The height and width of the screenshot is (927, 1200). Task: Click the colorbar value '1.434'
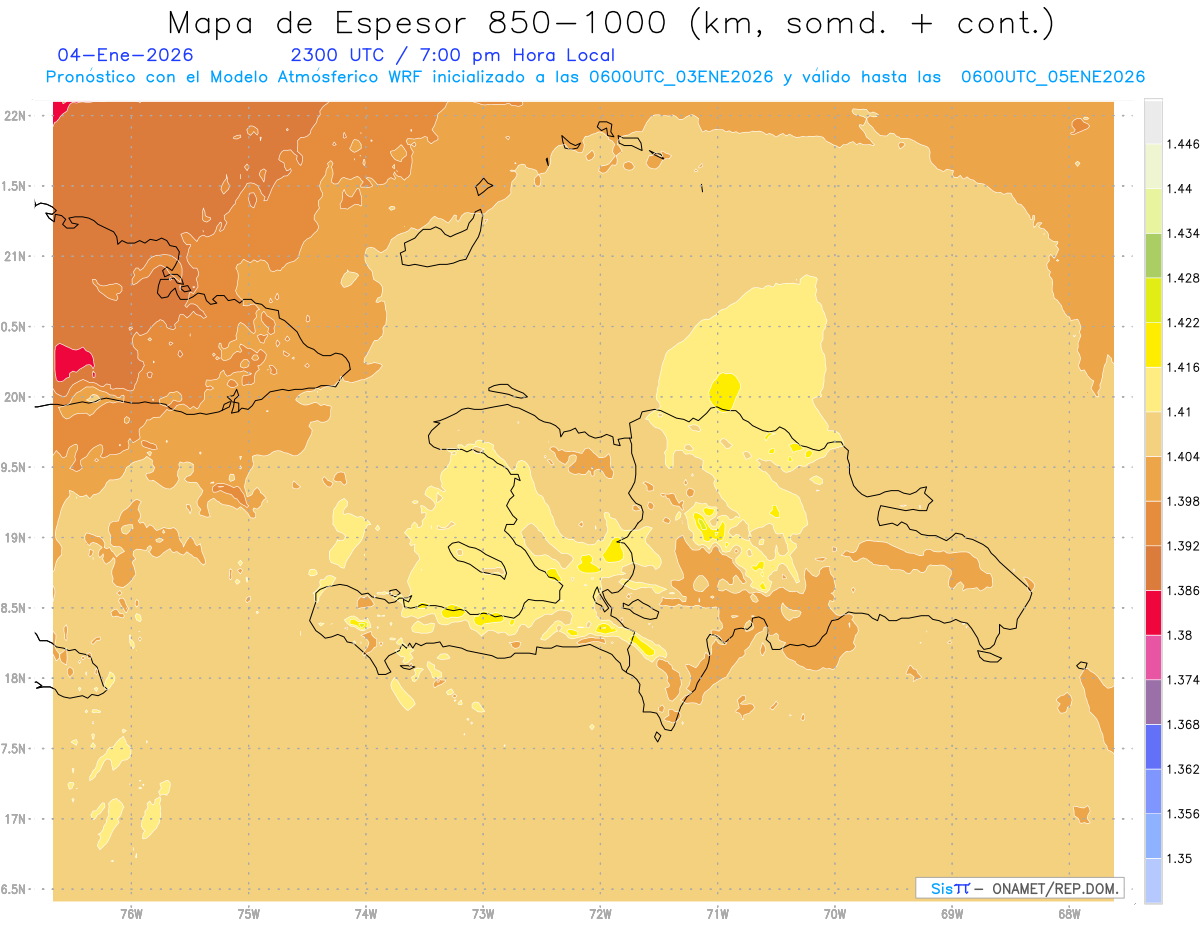pos(1183,233)
